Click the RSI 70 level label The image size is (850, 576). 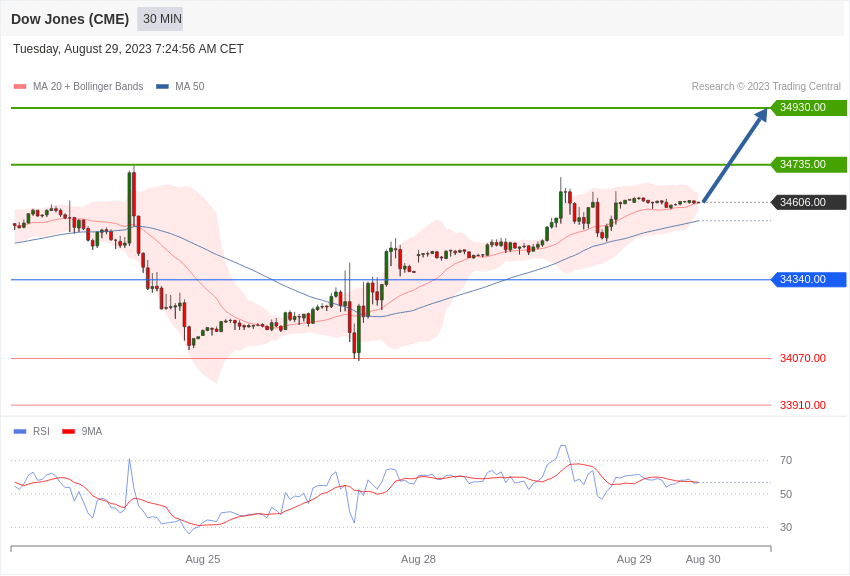point(786,461)
